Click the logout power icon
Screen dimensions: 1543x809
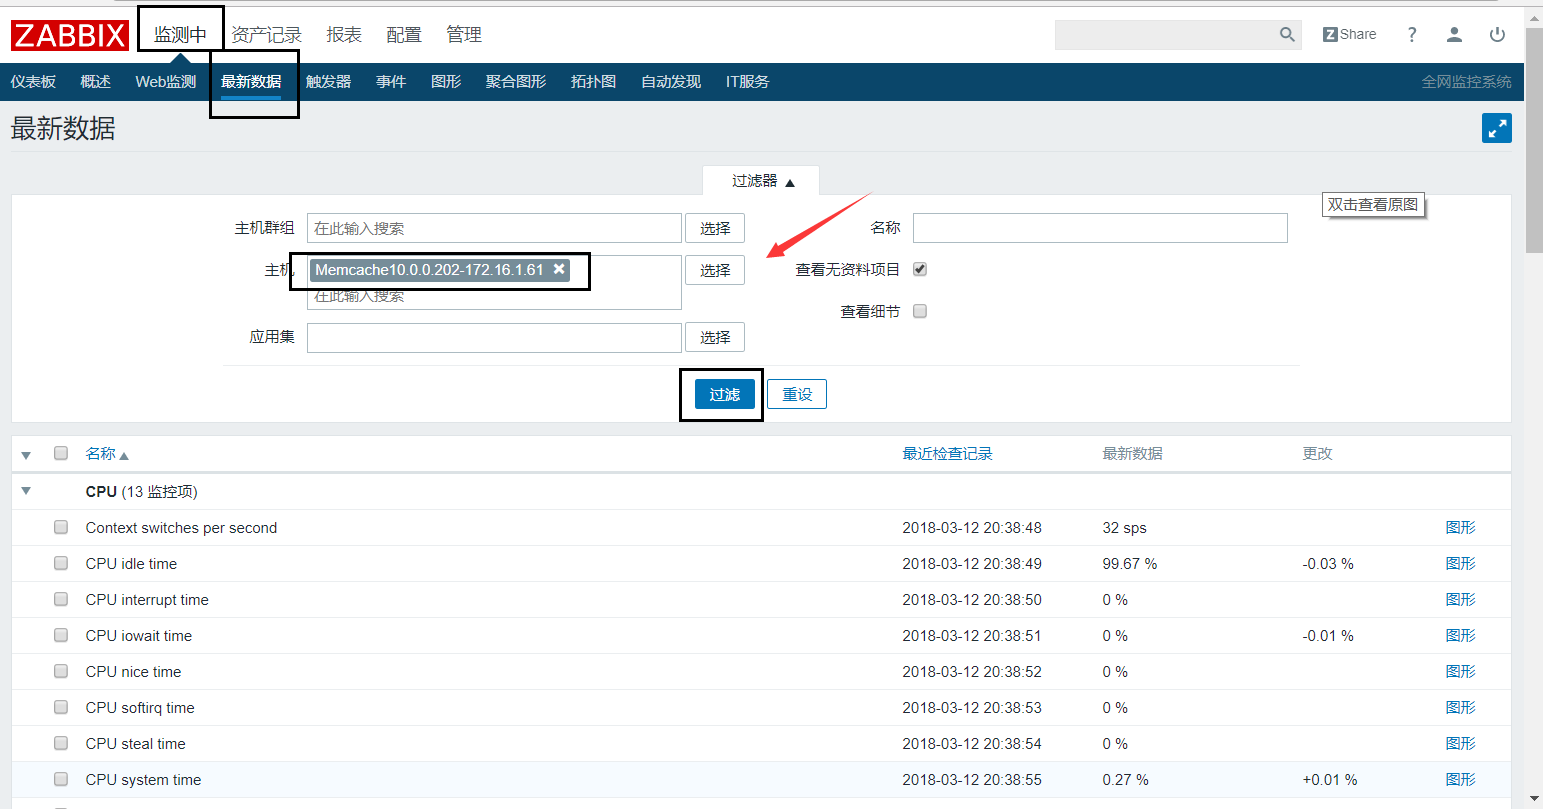click(x=1497, y=35)
